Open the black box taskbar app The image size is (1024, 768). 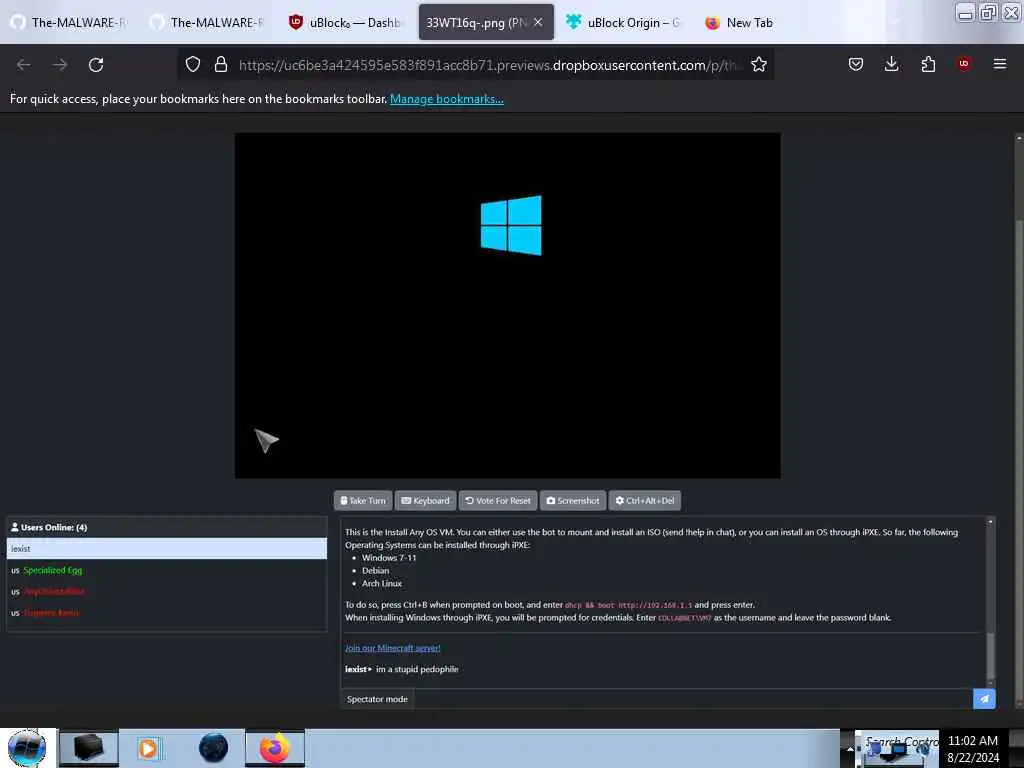click(89, 748)
